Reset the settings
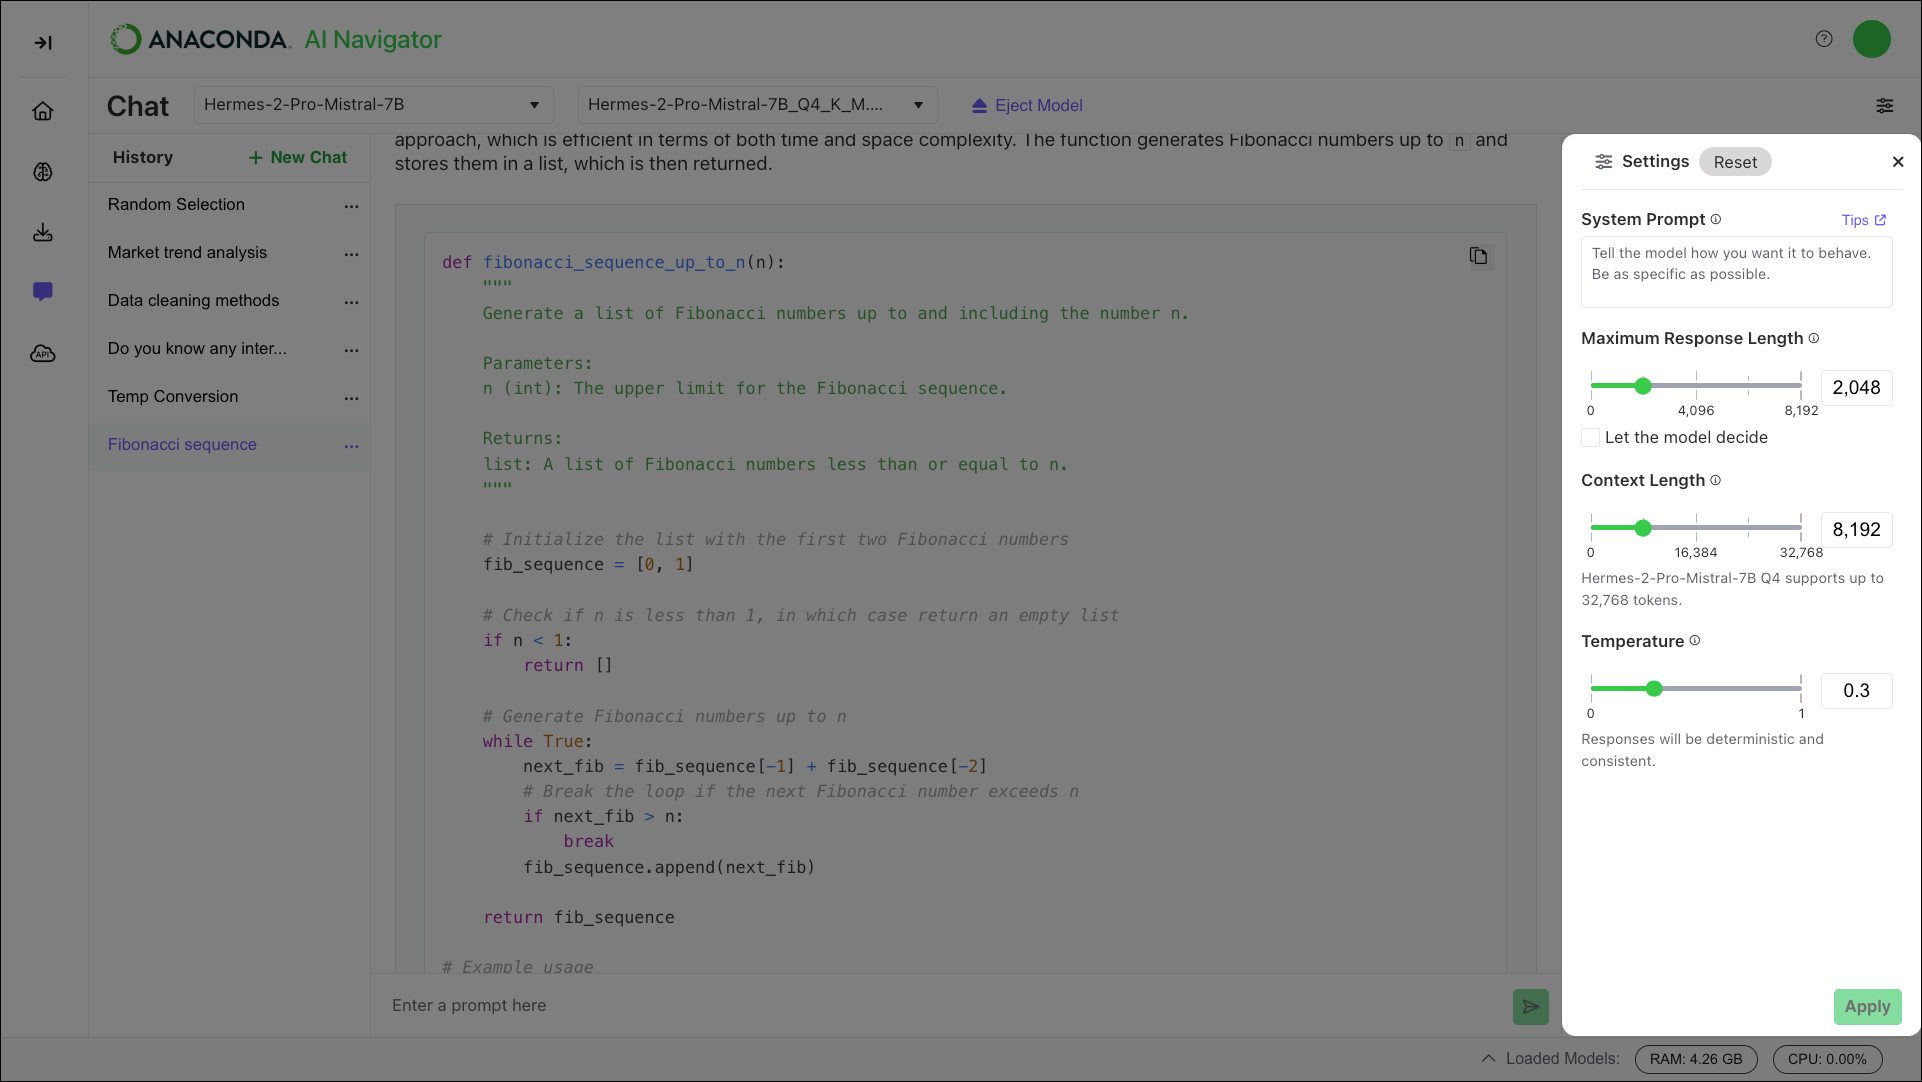This screenshot has height=1082, width=1922. [1734, 162]
